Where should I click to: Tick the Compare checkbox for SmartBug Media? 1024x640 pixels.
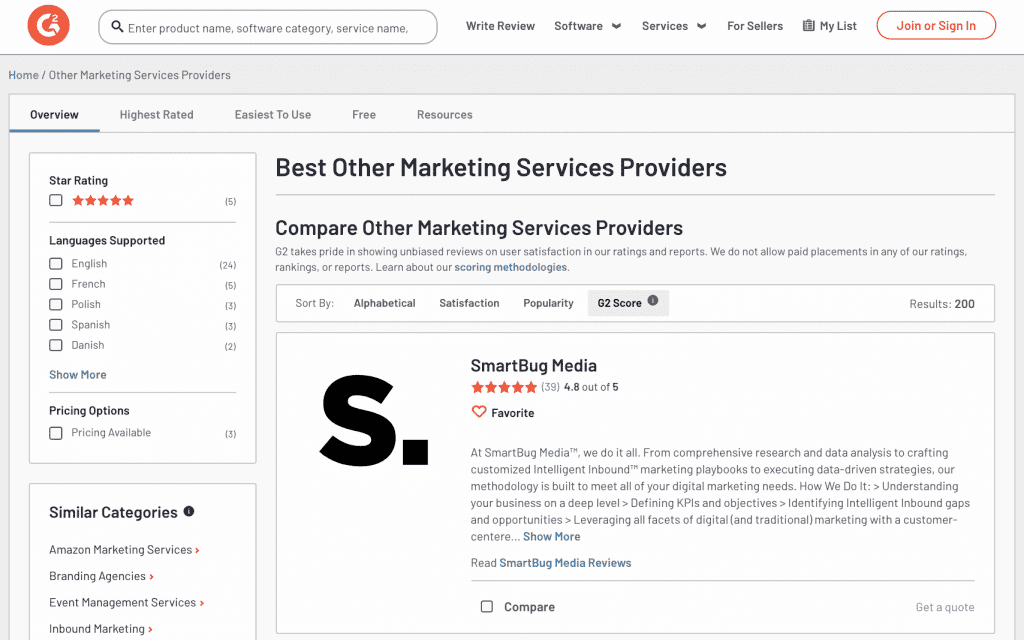[487, 607]
